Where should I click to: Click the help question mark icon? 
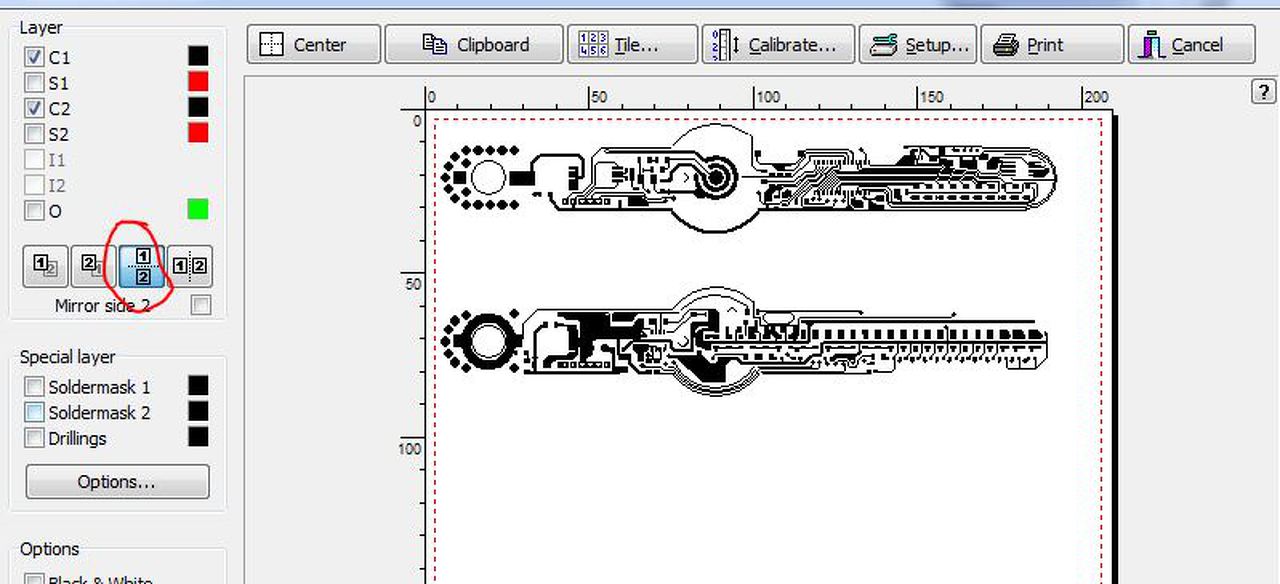1263,92
